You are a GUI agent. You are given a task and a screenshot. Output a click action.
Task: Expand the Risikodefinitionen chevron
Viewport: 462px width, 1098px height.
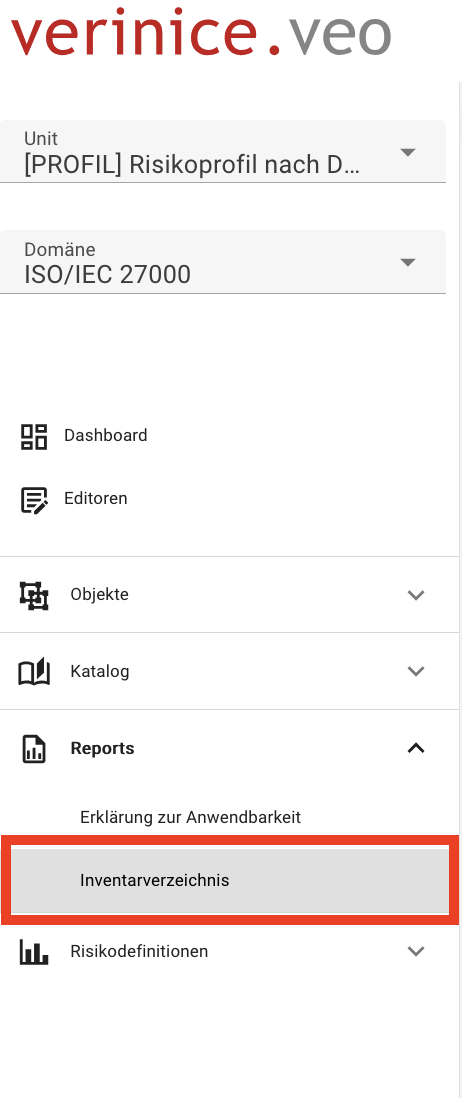(416, 951)
